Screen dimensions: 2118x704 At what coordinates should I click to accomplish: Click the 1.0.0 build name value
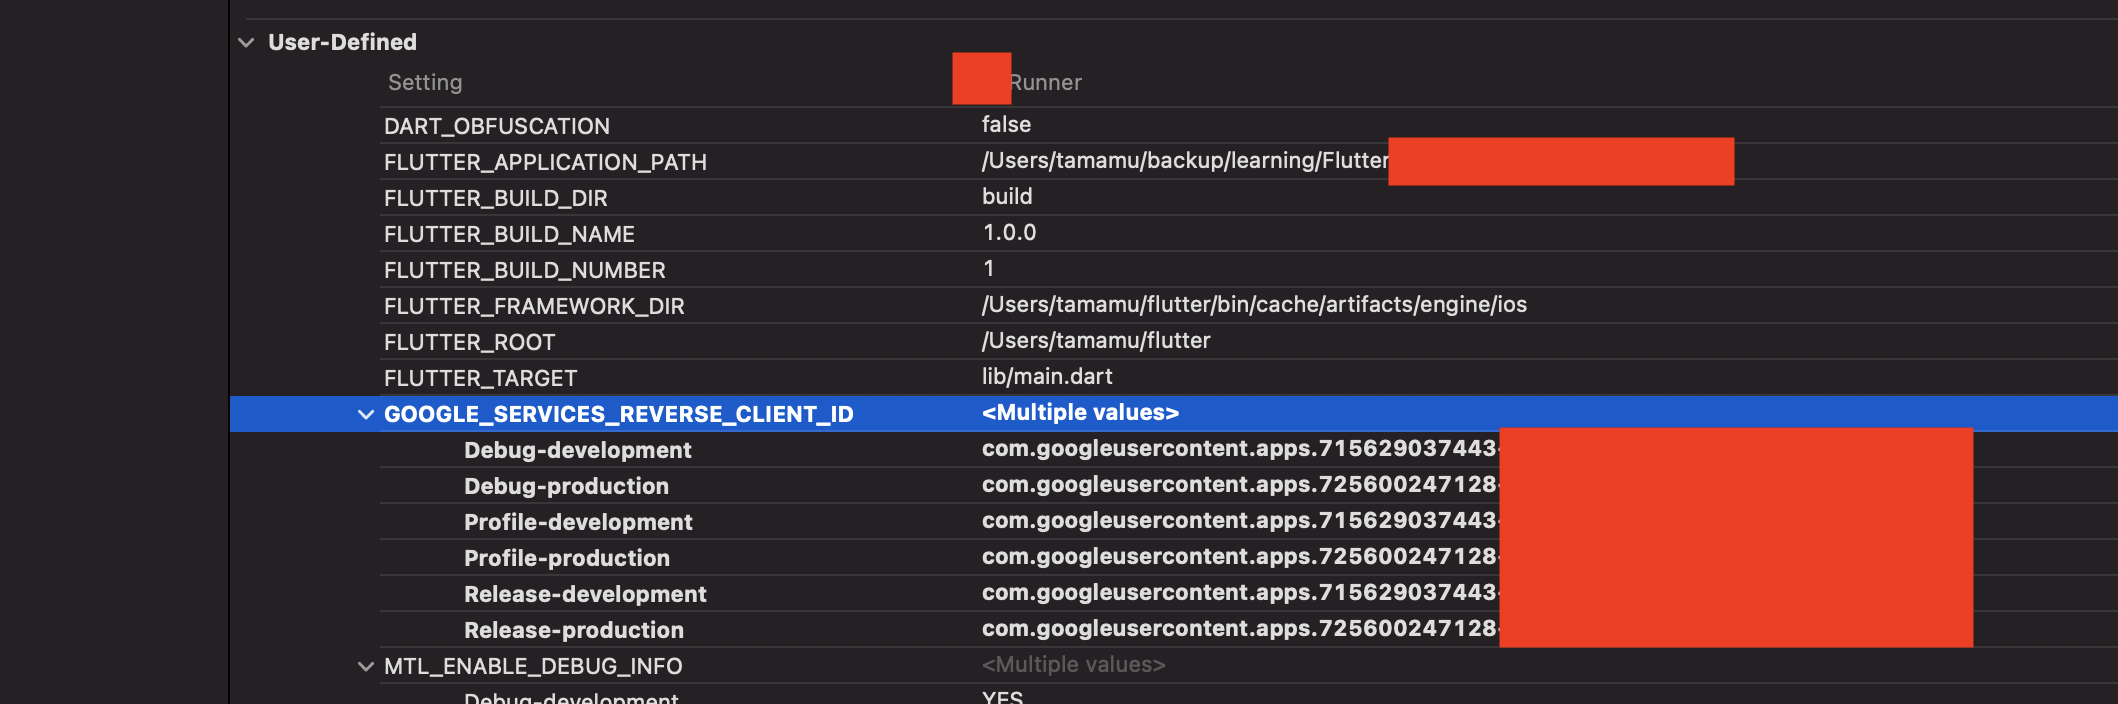tap(1009, 233)
